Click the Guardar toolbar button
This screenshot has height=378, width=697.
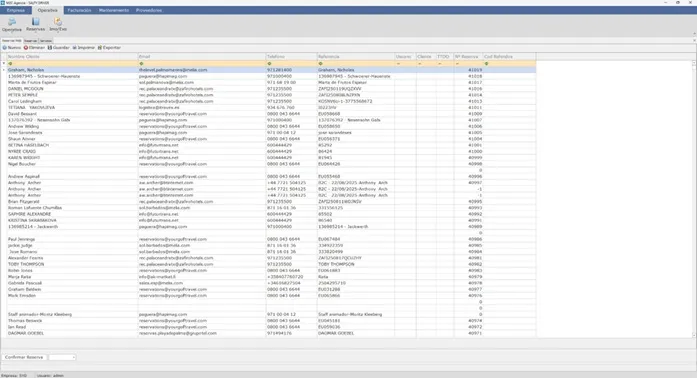pos(59,48)
